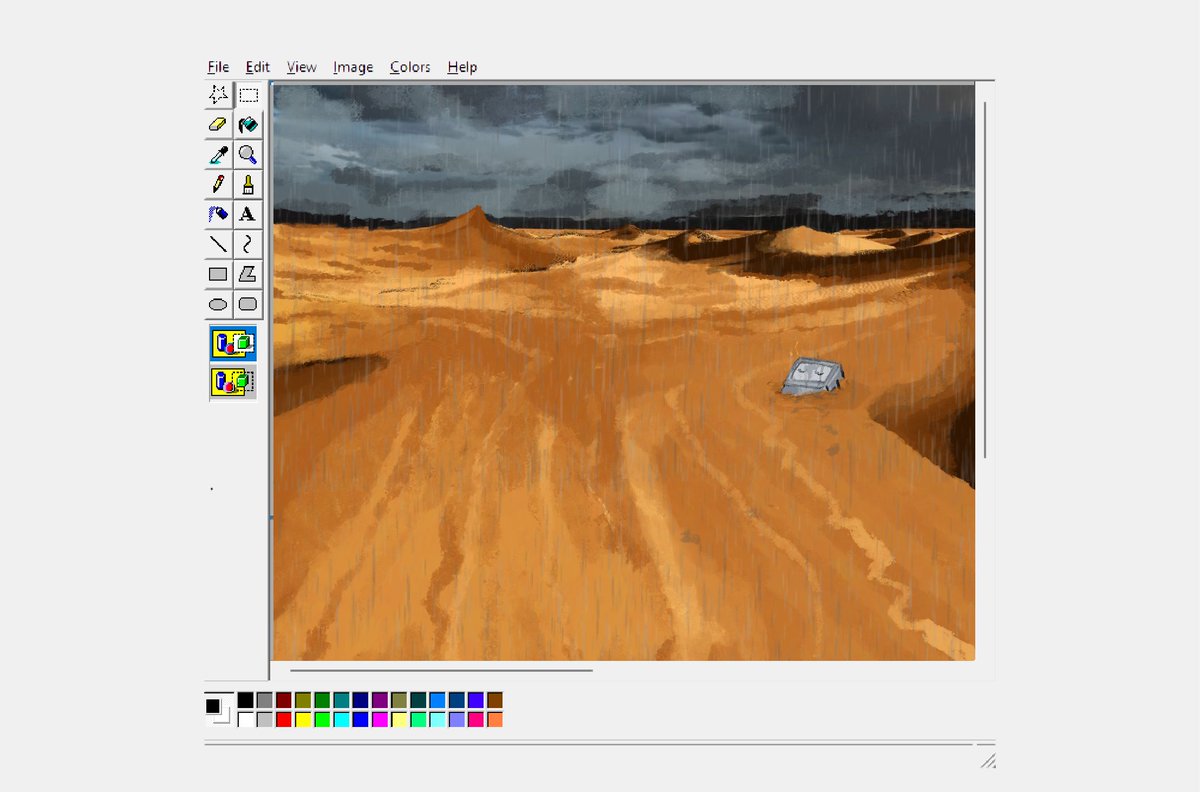The height and width of the screenshot is (792, 1200).
Task: Pick the black color swatch
Action: (245, 700)
